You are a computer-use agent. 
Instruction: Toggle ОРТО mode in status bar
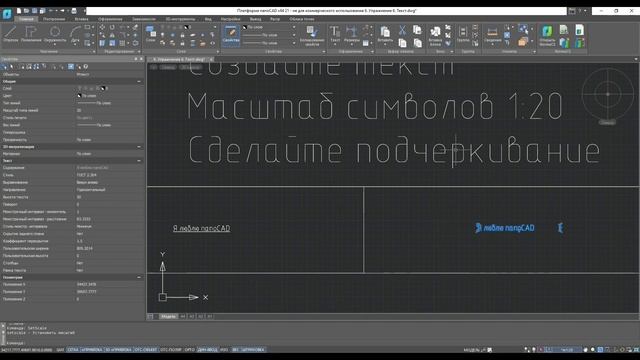tap(189, 350)
